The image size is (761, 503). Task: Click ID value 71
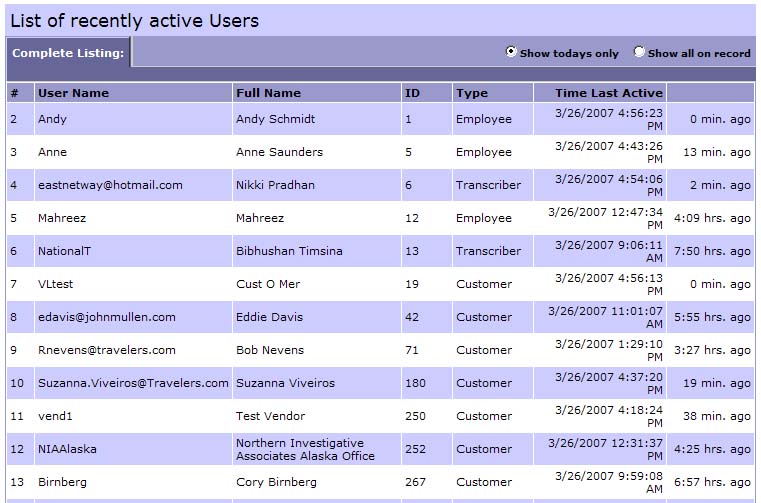tap(412, 350)
